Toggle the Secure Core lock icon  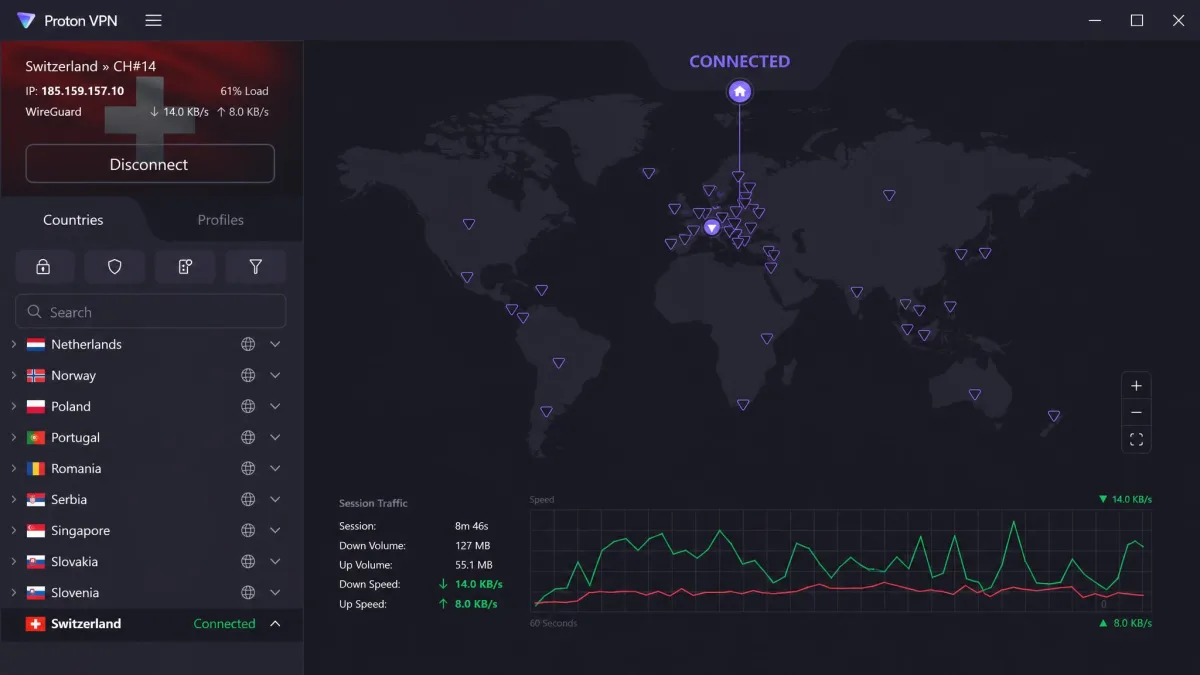coord(43,267)
